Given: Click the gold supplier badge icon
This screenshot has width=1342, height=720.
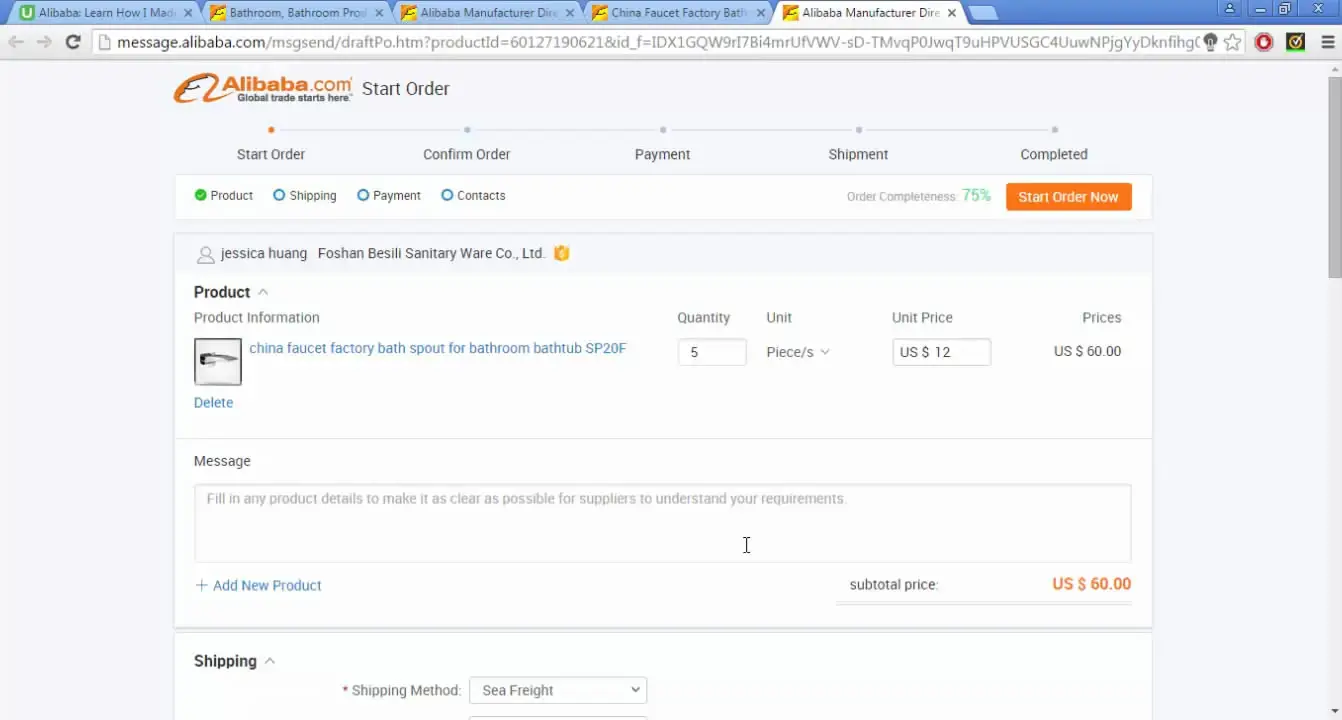Looking at the screenshot, I should 561,253.
